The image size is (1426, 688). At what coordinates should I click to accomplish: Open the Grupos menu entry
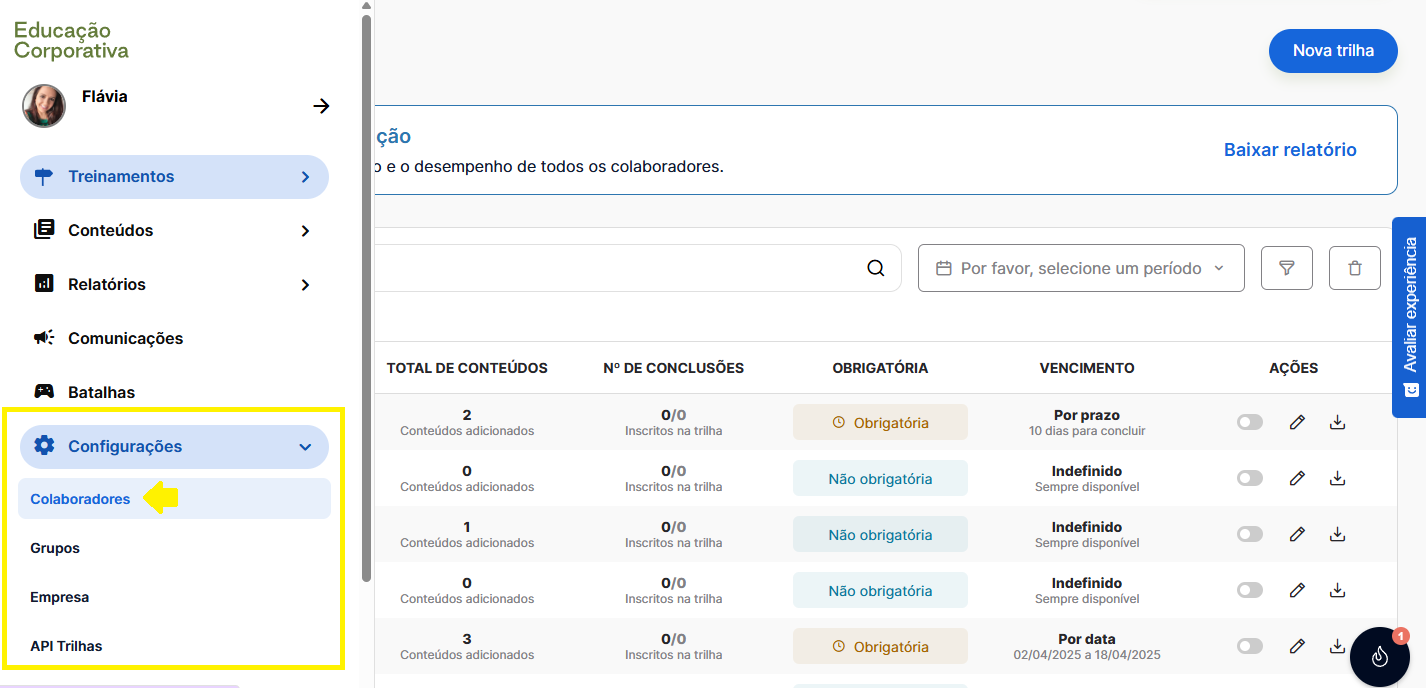click(54, 548)
